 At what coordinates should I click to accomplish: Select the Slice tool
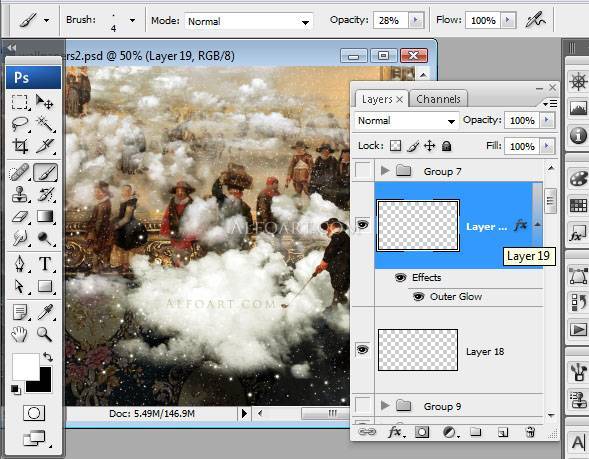tap(45, 146)
